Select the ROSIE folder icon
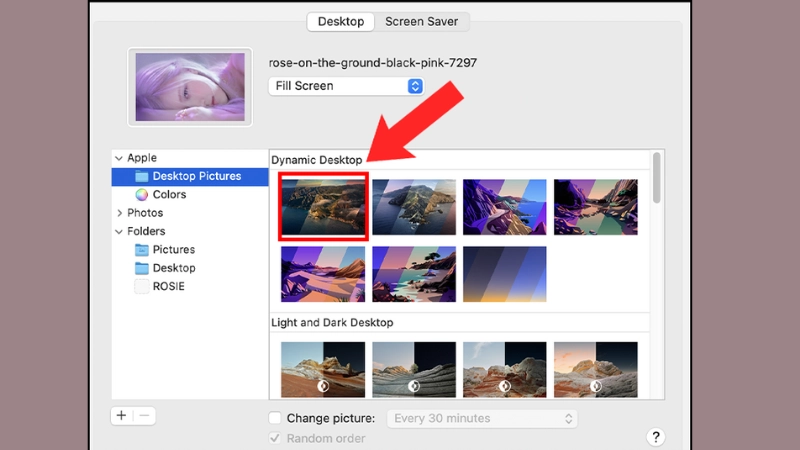Screen dimensions: 800x450 tap(142, 287)
